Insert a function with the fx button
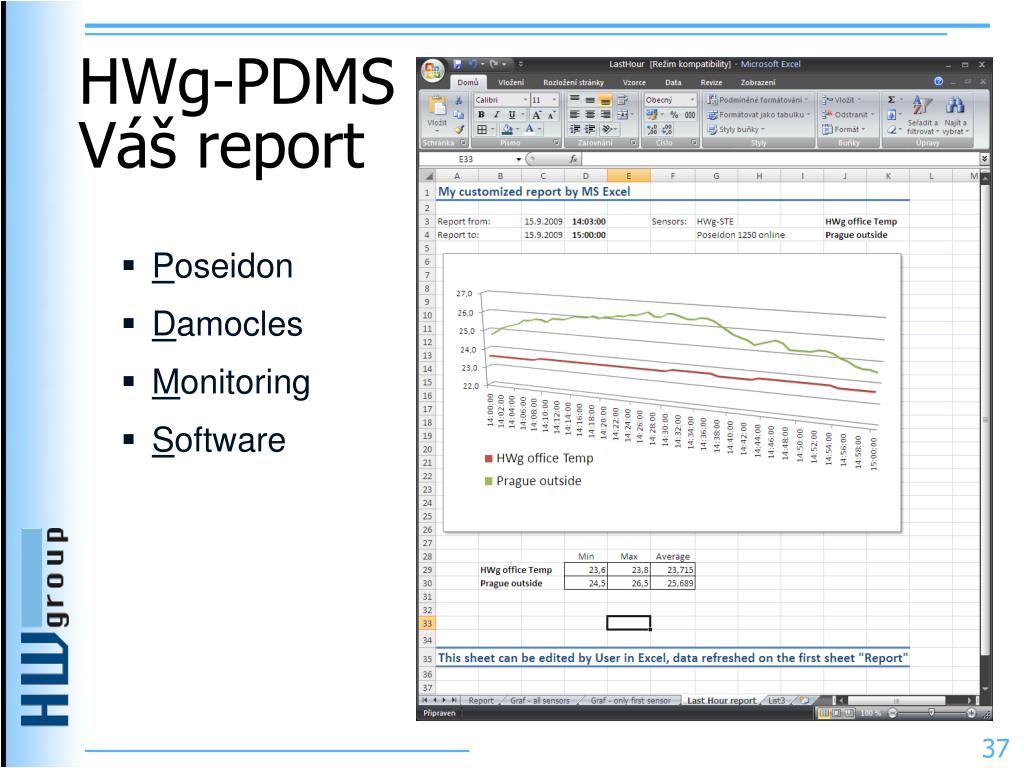This screenshot has height=768, width=1024. tap(573, 159)
